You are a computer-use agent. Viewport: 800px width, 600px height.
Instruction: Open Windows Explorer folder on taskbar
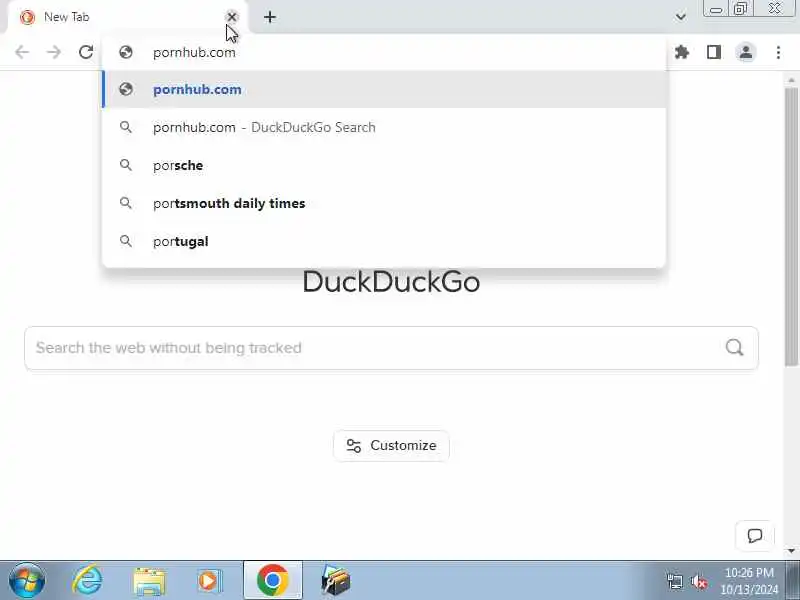click(x=149, y=581)
